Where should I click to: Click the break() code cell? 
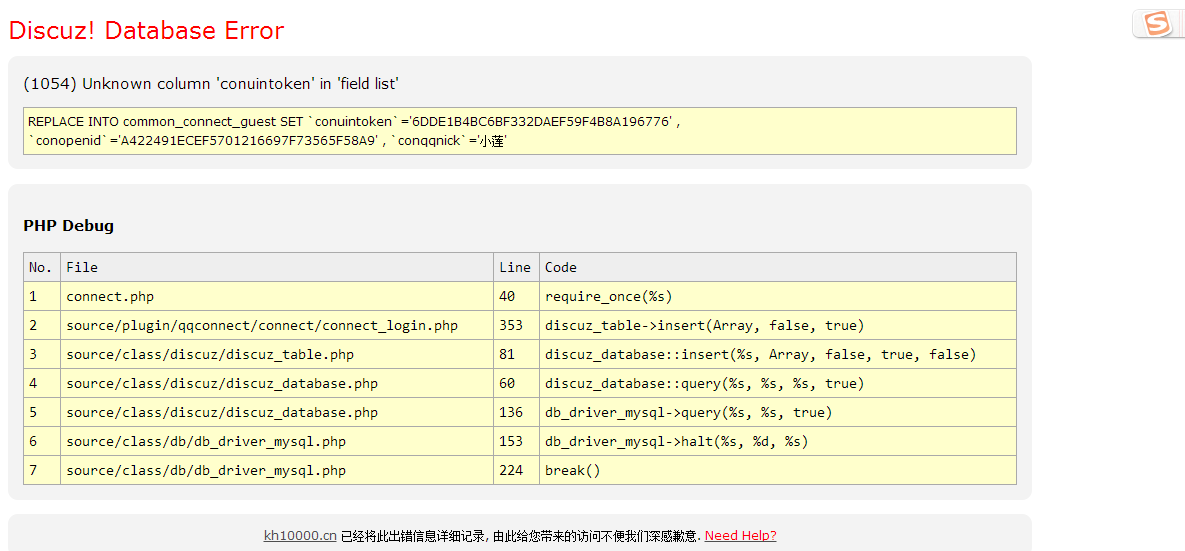pyautogui.click(x=573, y=471)
